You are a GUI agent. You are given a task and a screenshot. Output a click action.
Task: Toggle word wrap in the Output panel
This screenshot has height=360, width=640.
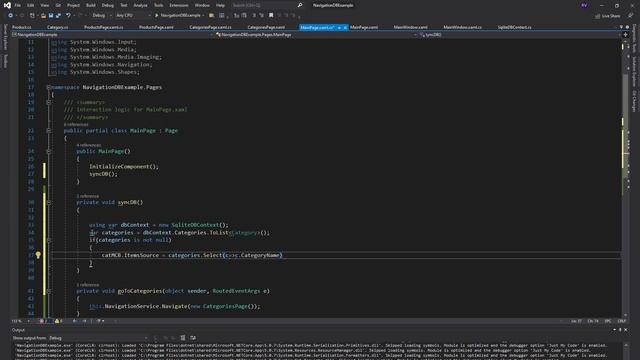click(193, 338)
